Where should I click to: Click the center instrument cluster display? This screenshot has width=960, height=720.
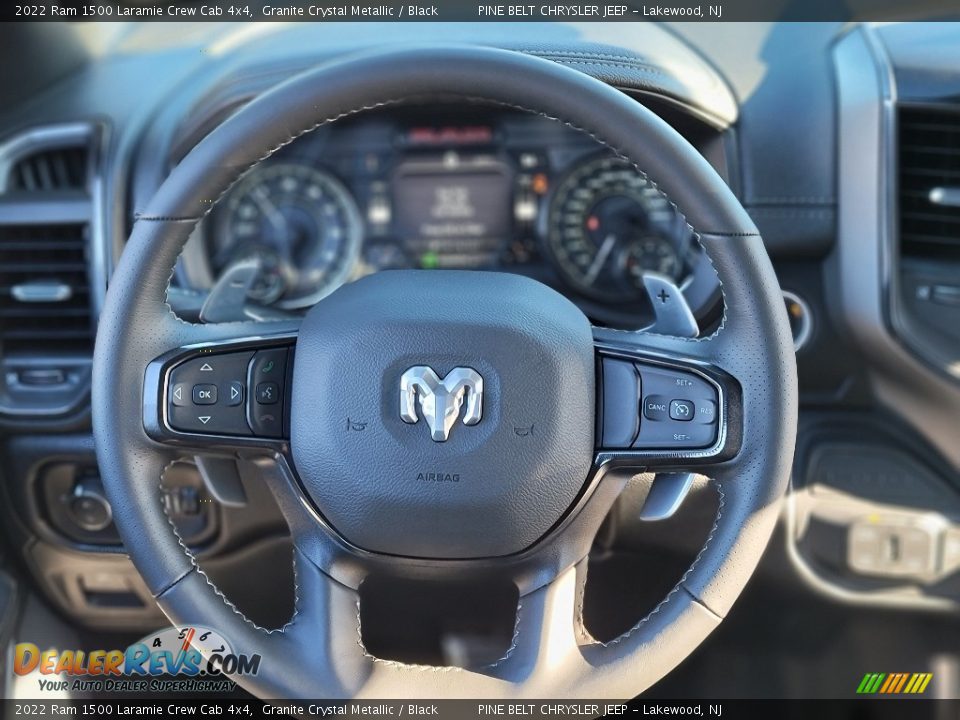453,211
